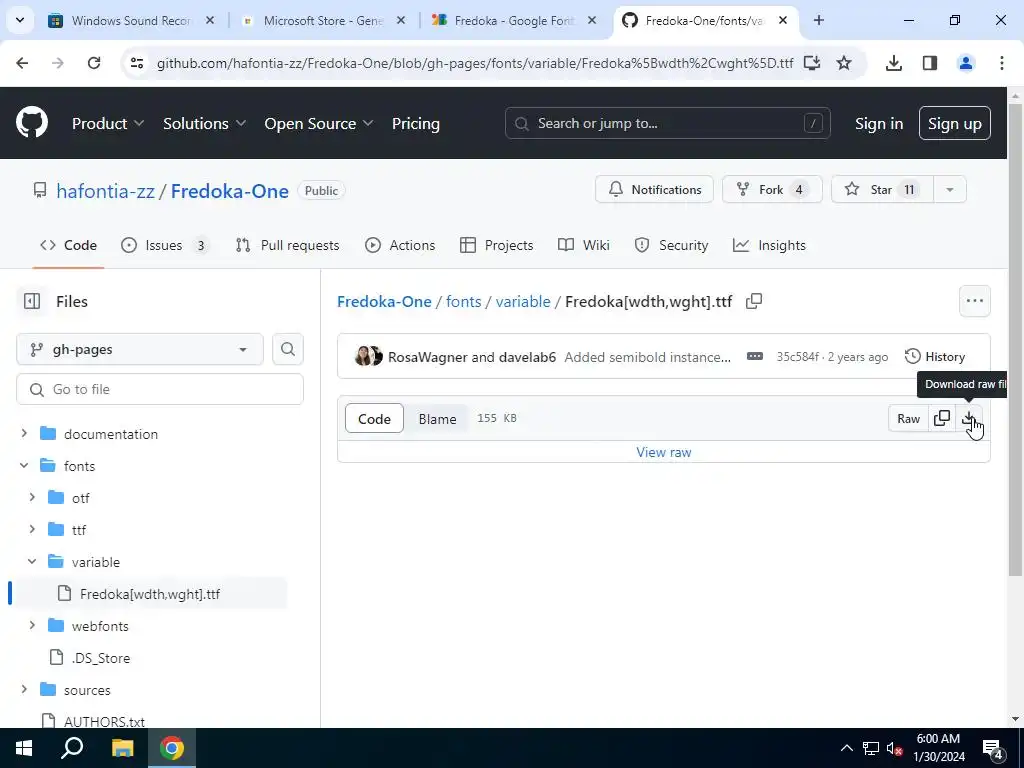Click the muted volume tray icon

[x=894, y=748]
